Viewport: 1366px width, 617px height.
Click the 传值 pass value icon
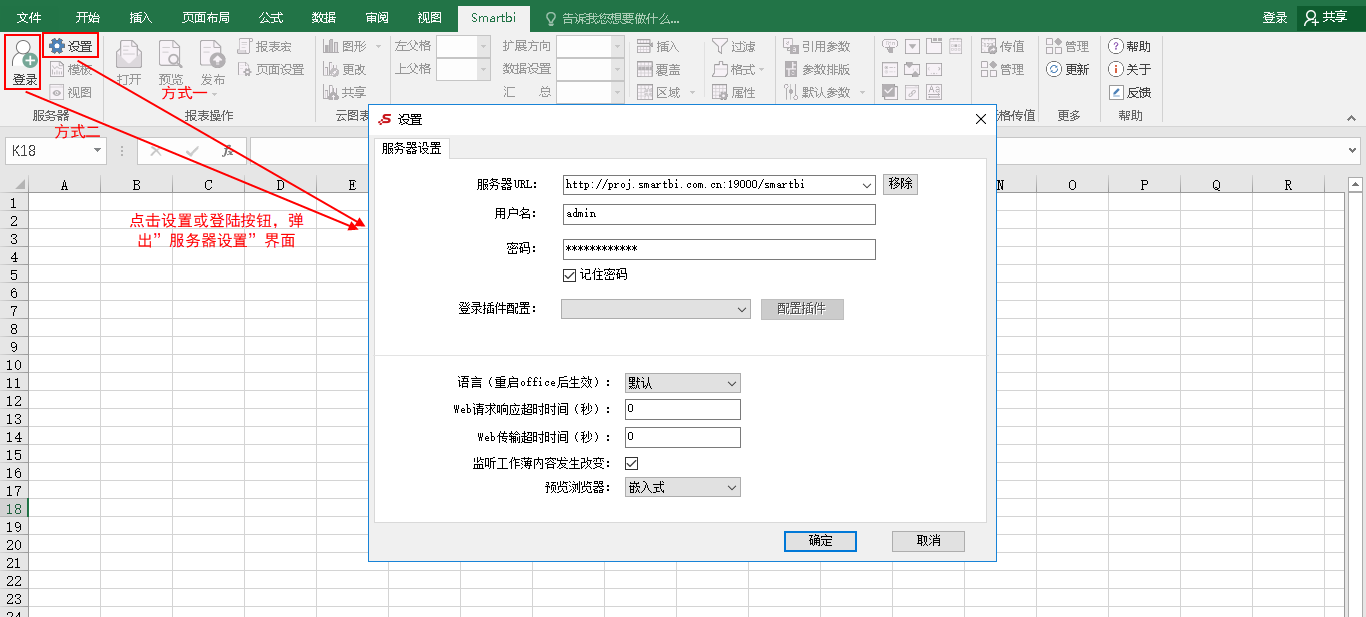tap(1003, 46)
